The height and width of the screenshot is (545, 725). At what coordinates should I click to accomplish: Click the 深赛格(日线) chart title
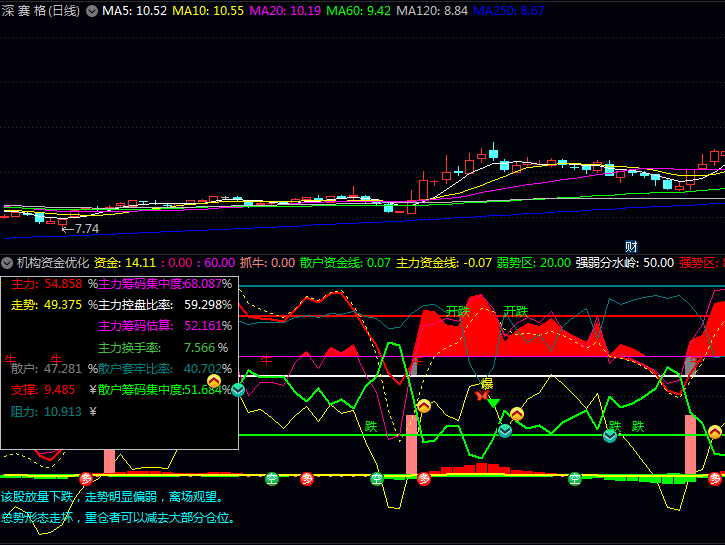click(42, 11)
